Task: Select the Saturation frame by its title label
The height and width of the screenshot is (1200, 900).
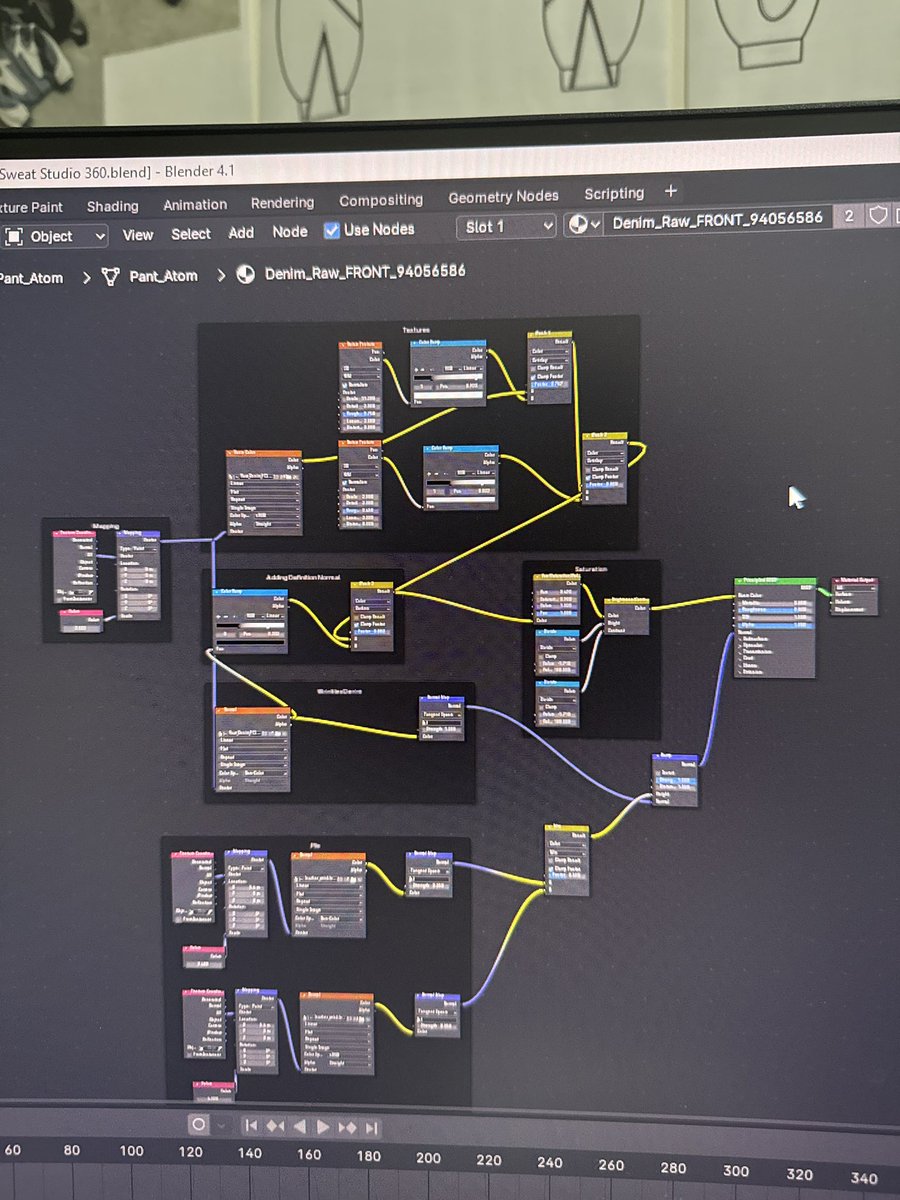Action: (591, 569)
